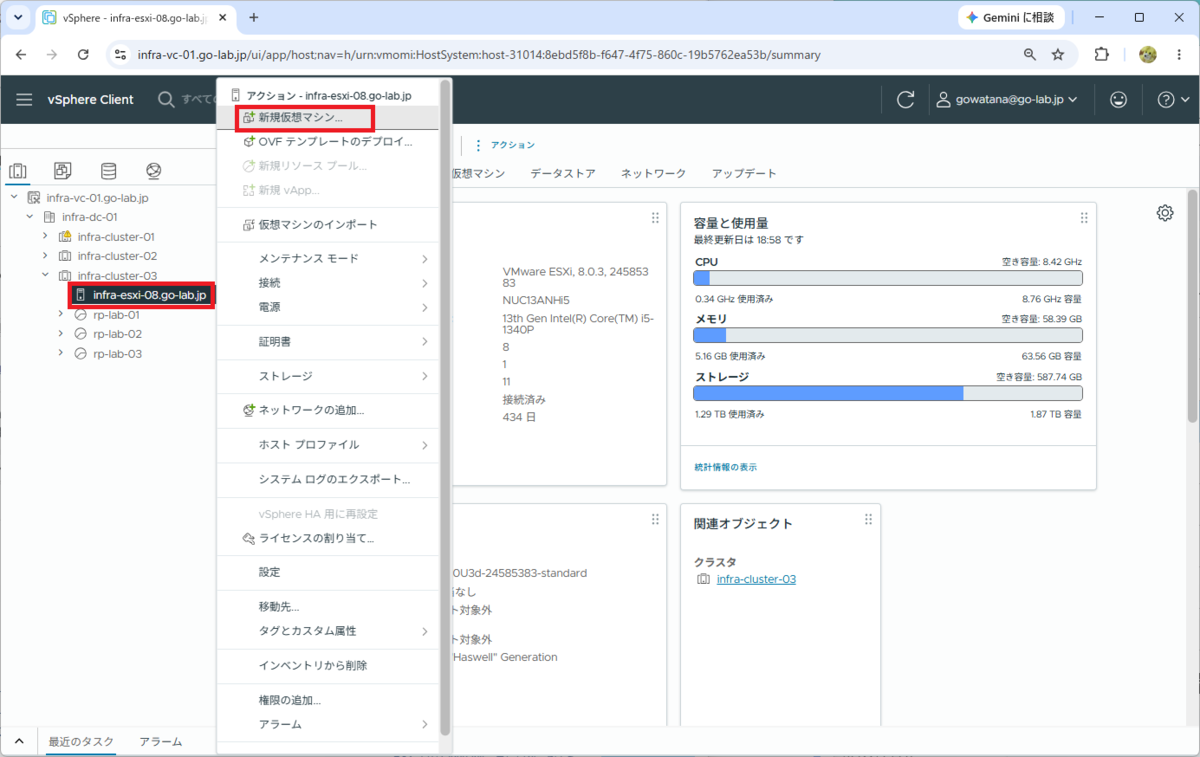Open the Chrome tab search dropdown
The height and width of the screenshot is (757, 1200).
pos(18,17)
